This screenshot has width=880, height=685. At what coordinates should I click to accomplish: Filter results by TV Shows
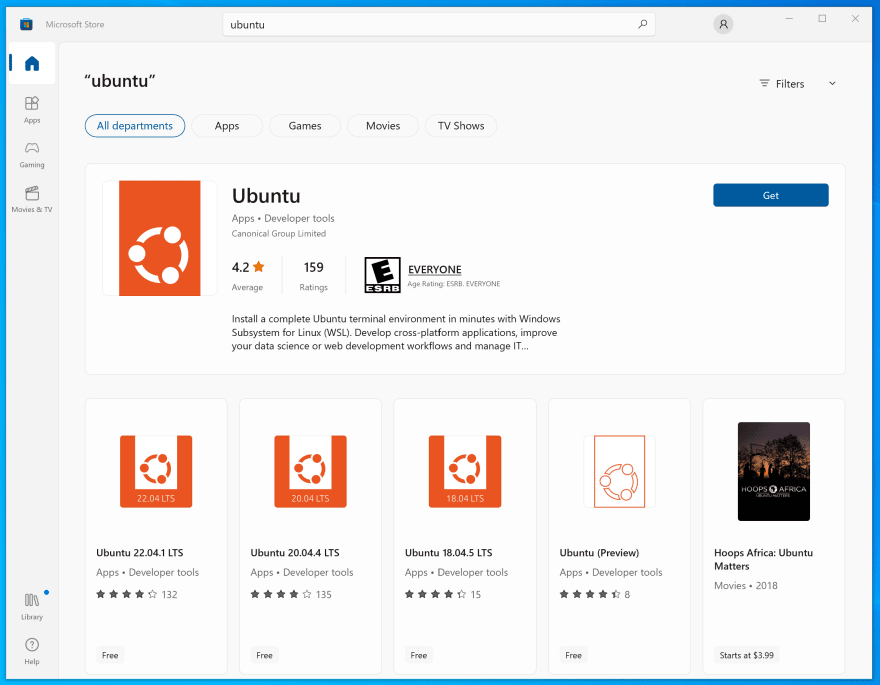(x=461, y=126)
